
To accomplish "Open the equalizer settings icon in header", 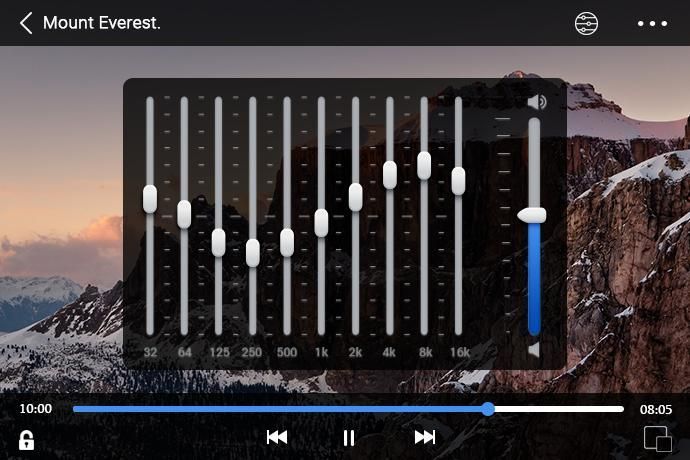I will point(586,23).
